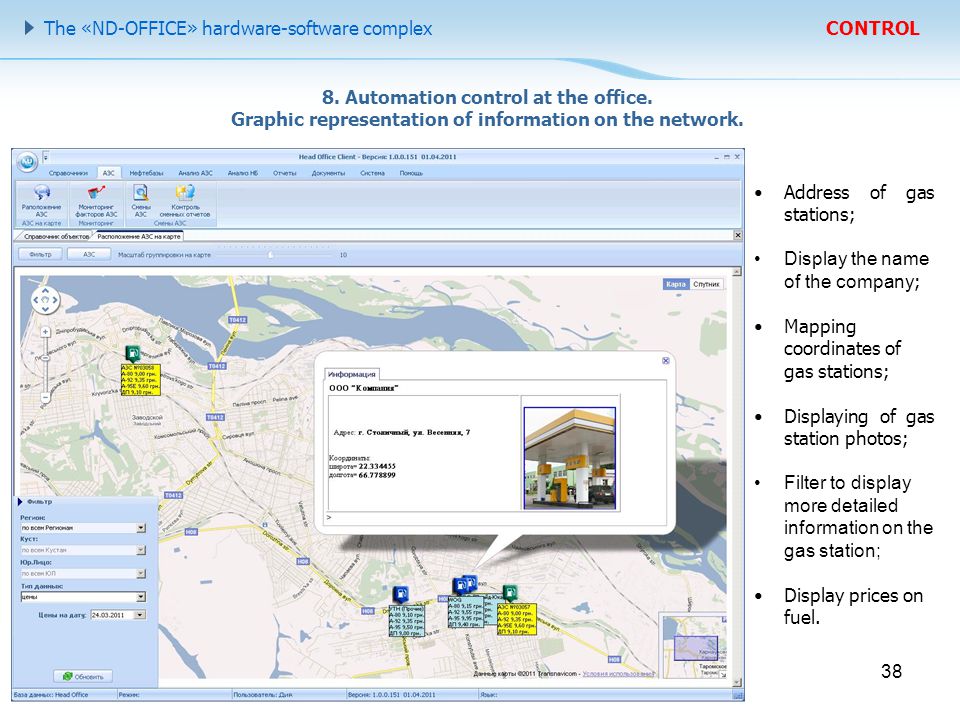This screenshot has width=960, height=720.
Task: Click the map scrollbar down arrow
Action: point(737,682)
